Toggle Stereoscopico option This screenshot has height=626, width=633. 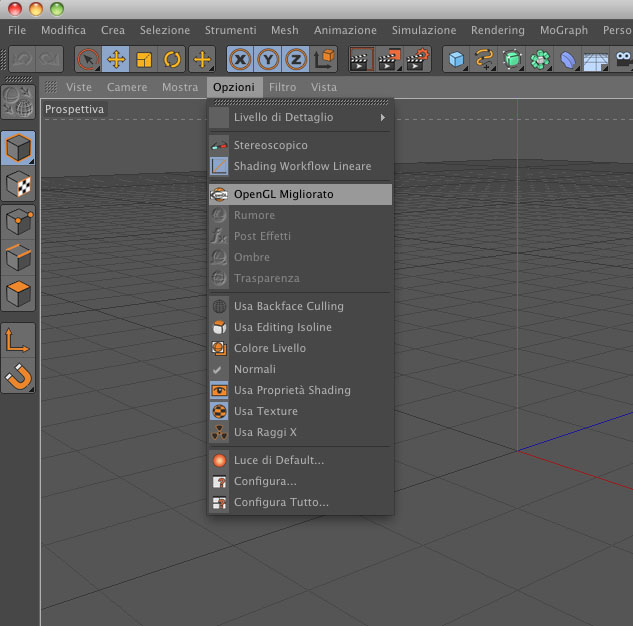(x=300, y=145)
